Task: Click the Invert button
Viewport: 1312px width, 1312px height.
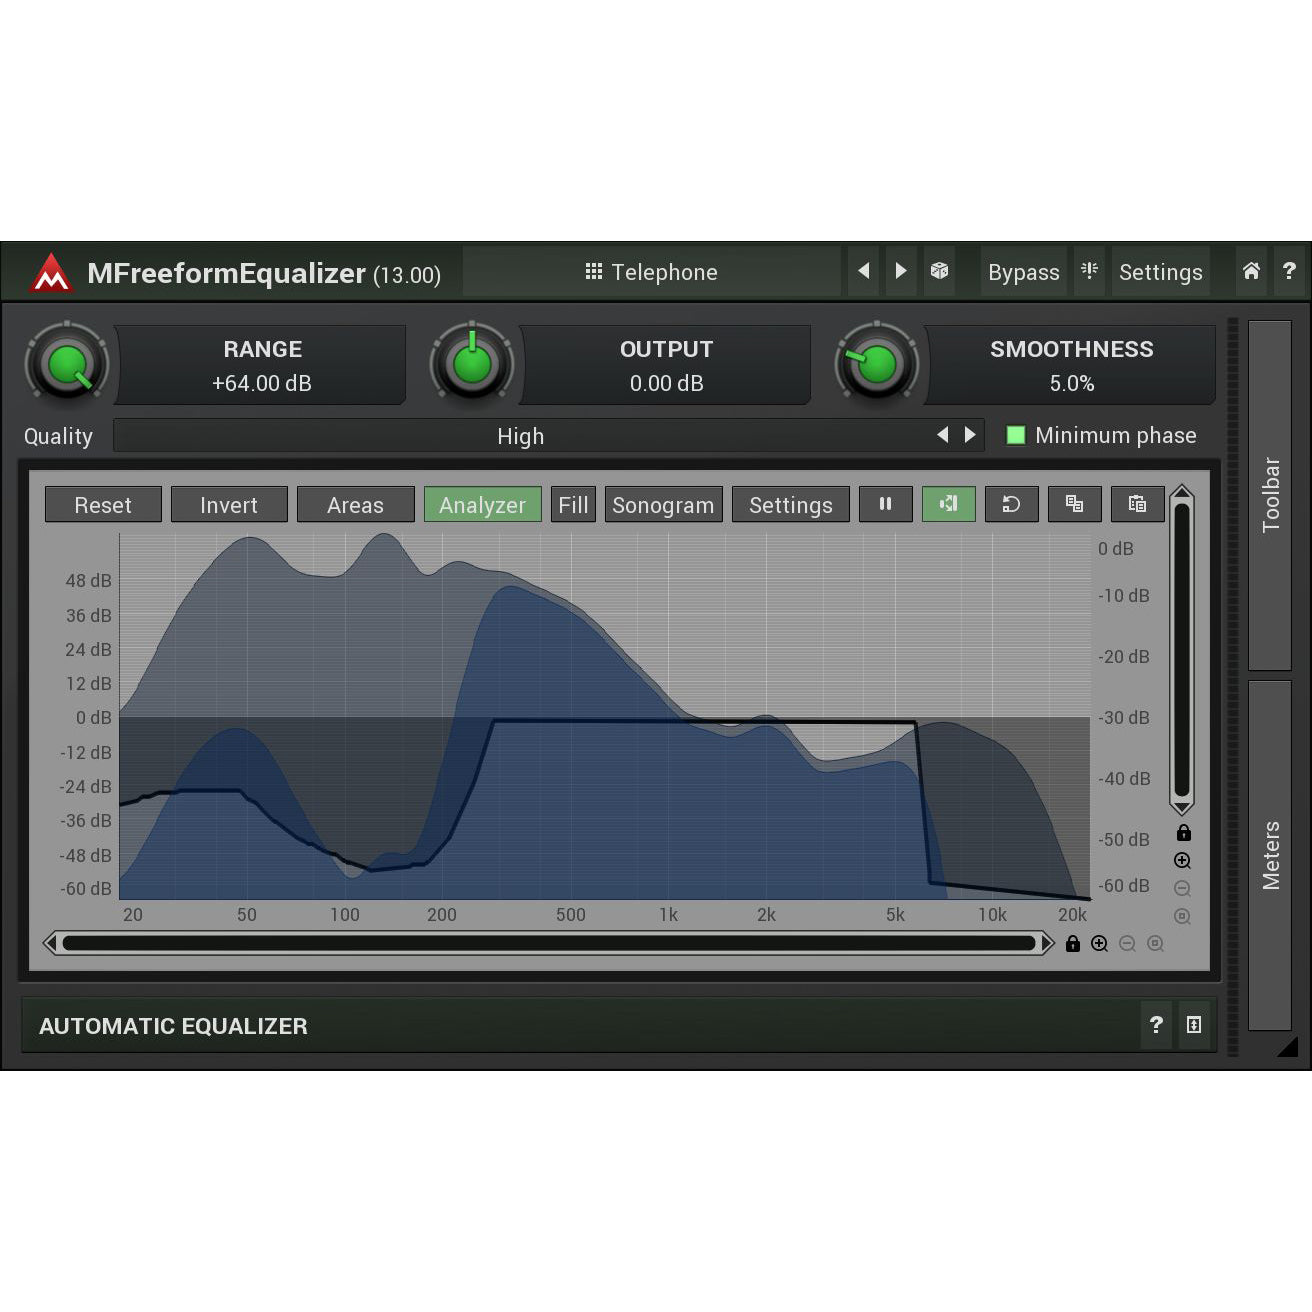Action: click(229, 505)
